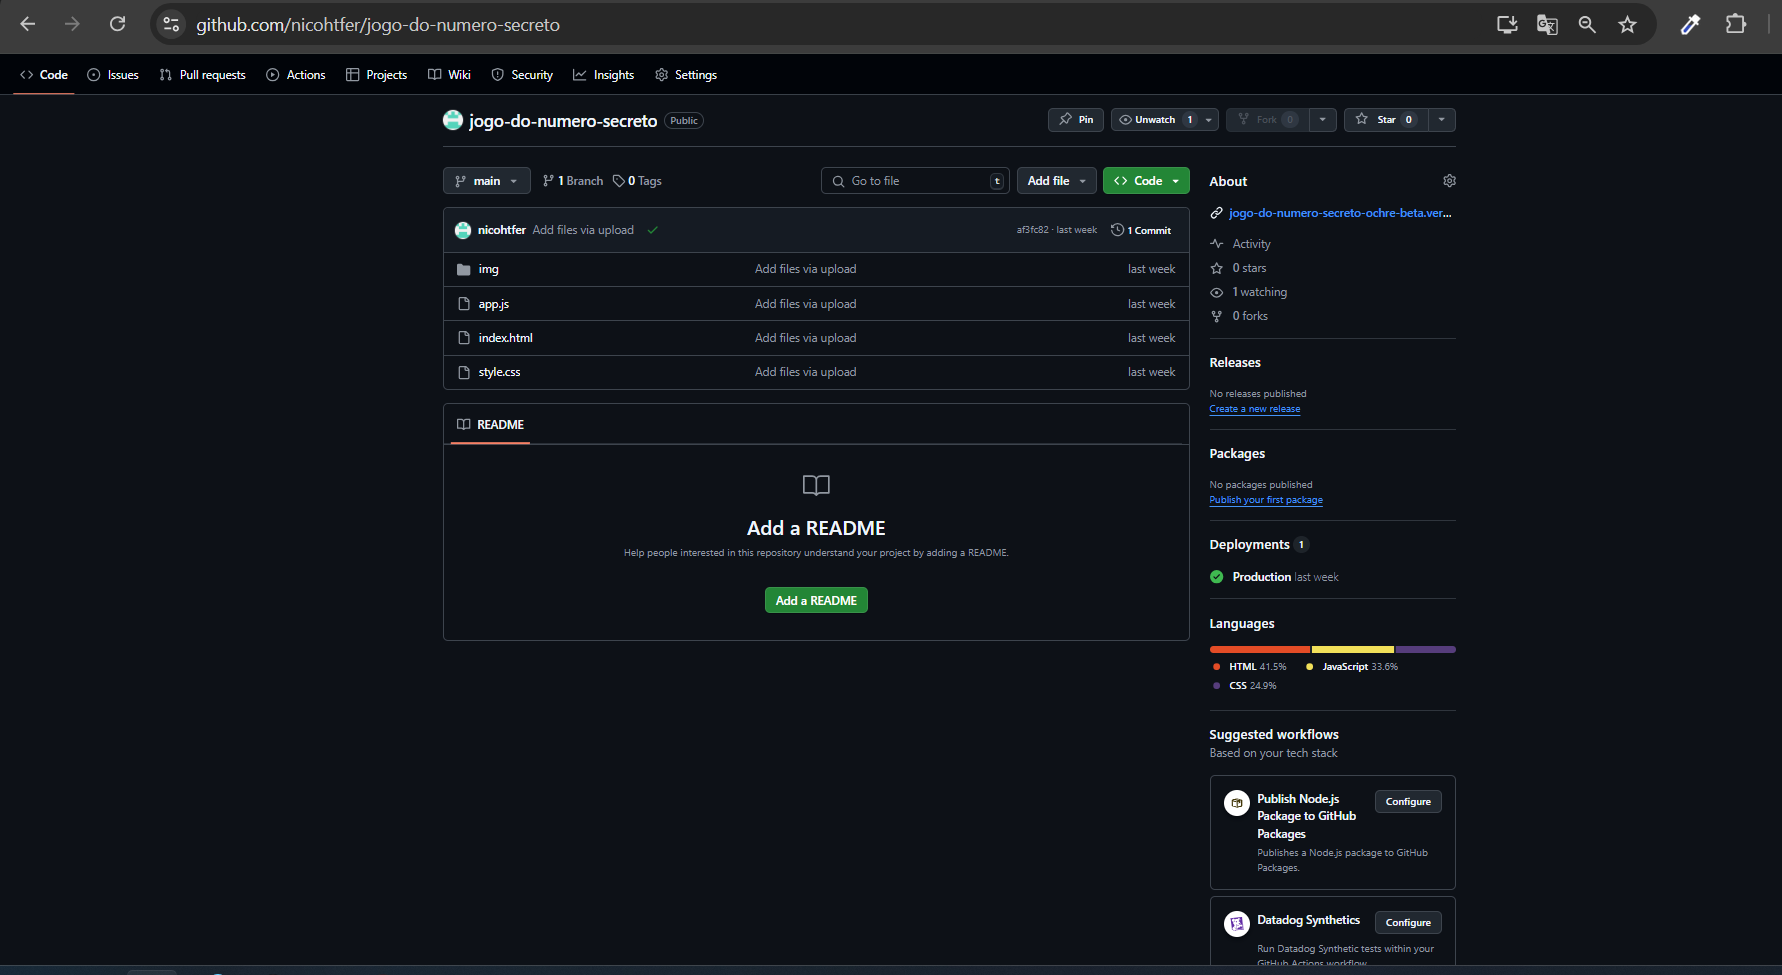
Task: Open the main branch selector dropdown
Action: (487, 181)
